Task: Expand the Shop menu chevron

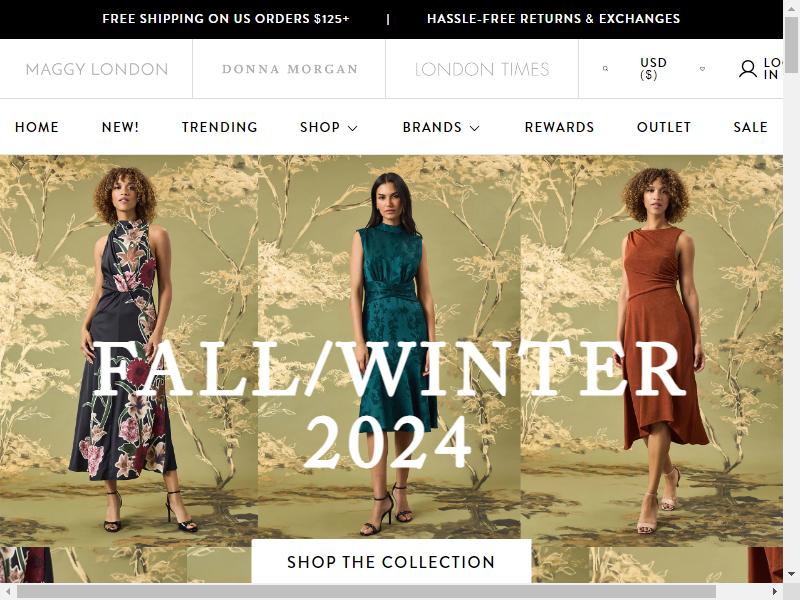Action: coord(353,128)
